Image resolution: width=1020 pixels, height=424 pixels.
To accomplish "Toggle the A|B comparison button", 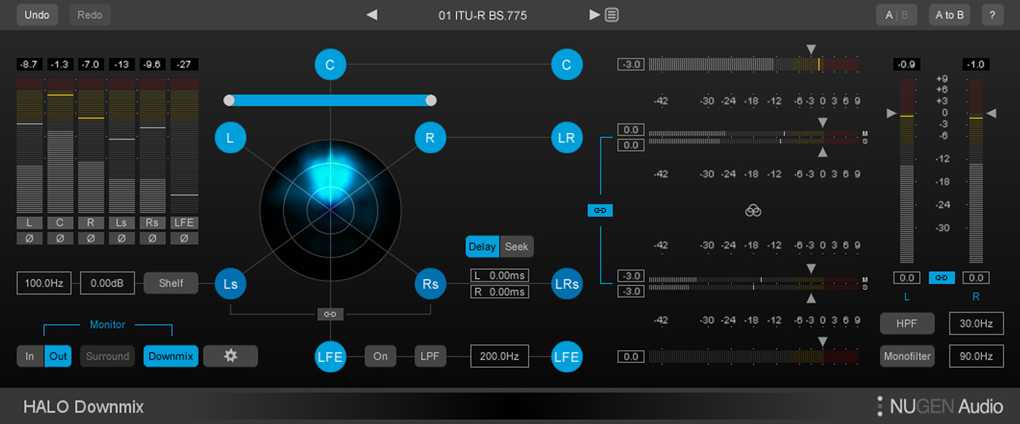I will click(897, 15).
